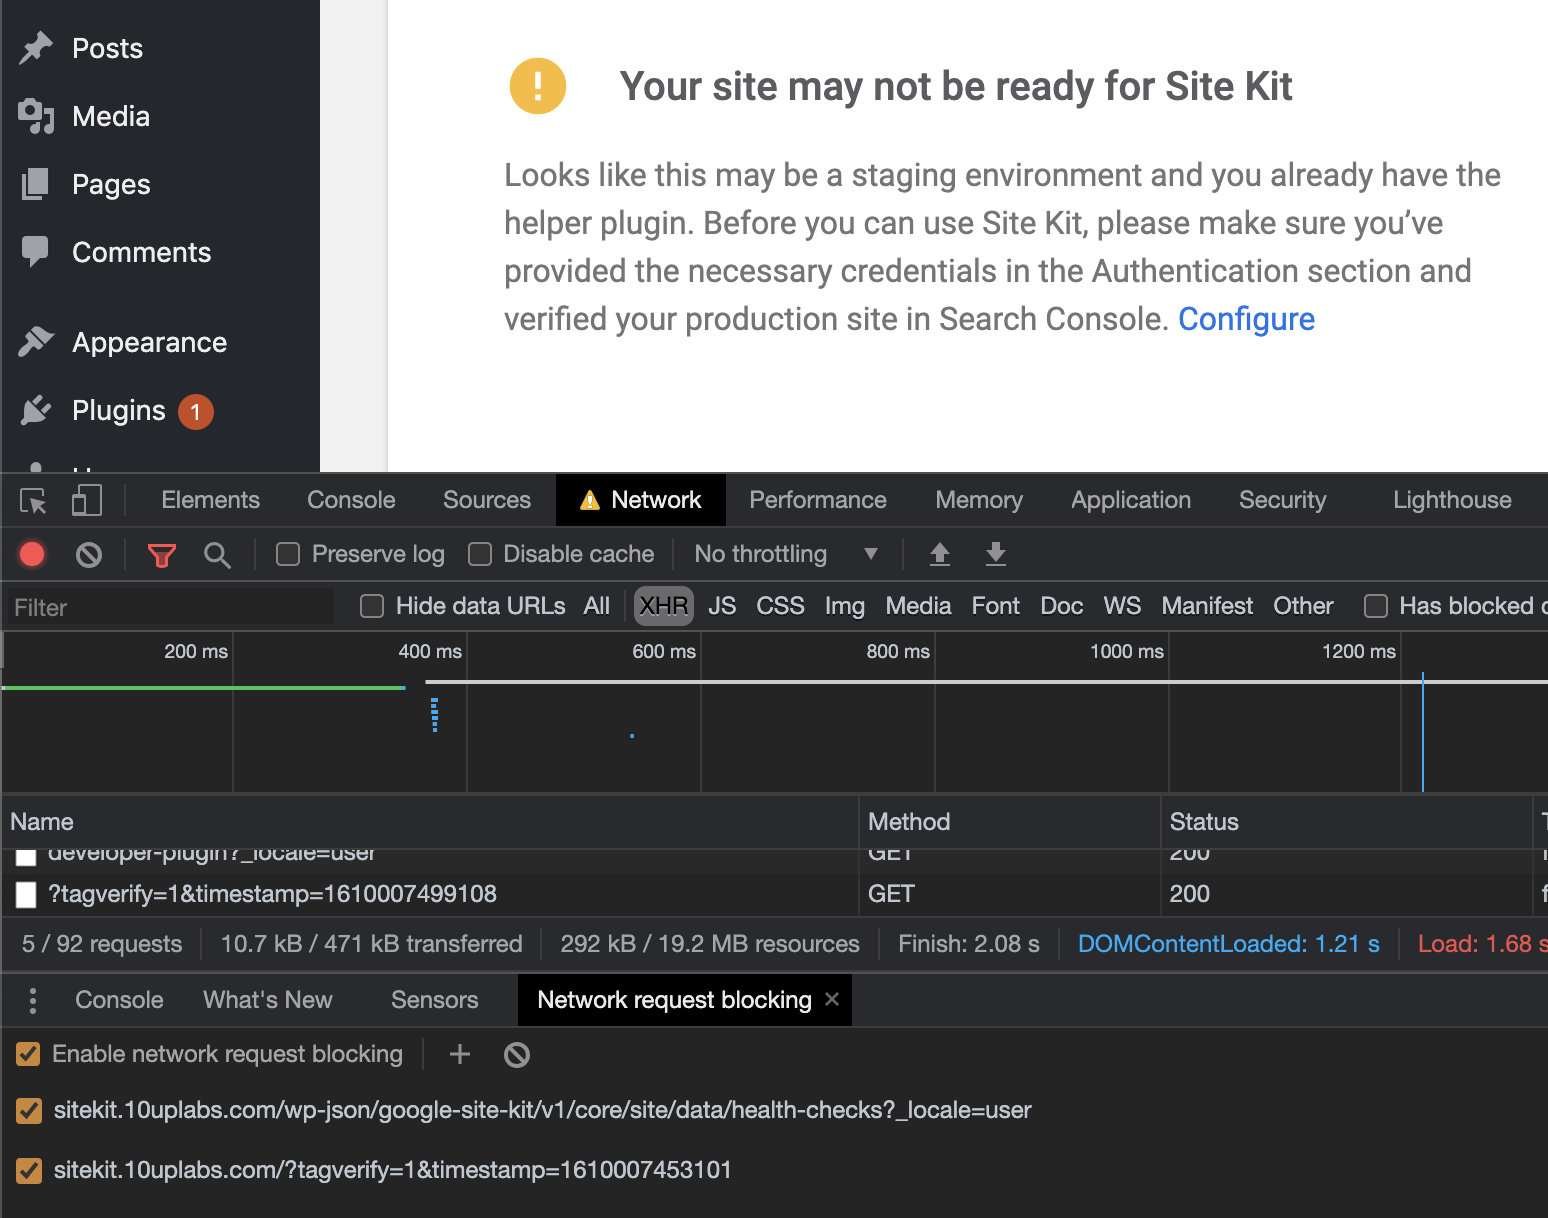Toggle Has blocked cookies checkbox
The image size is (1548, 1218).
tap(1376, 606)
